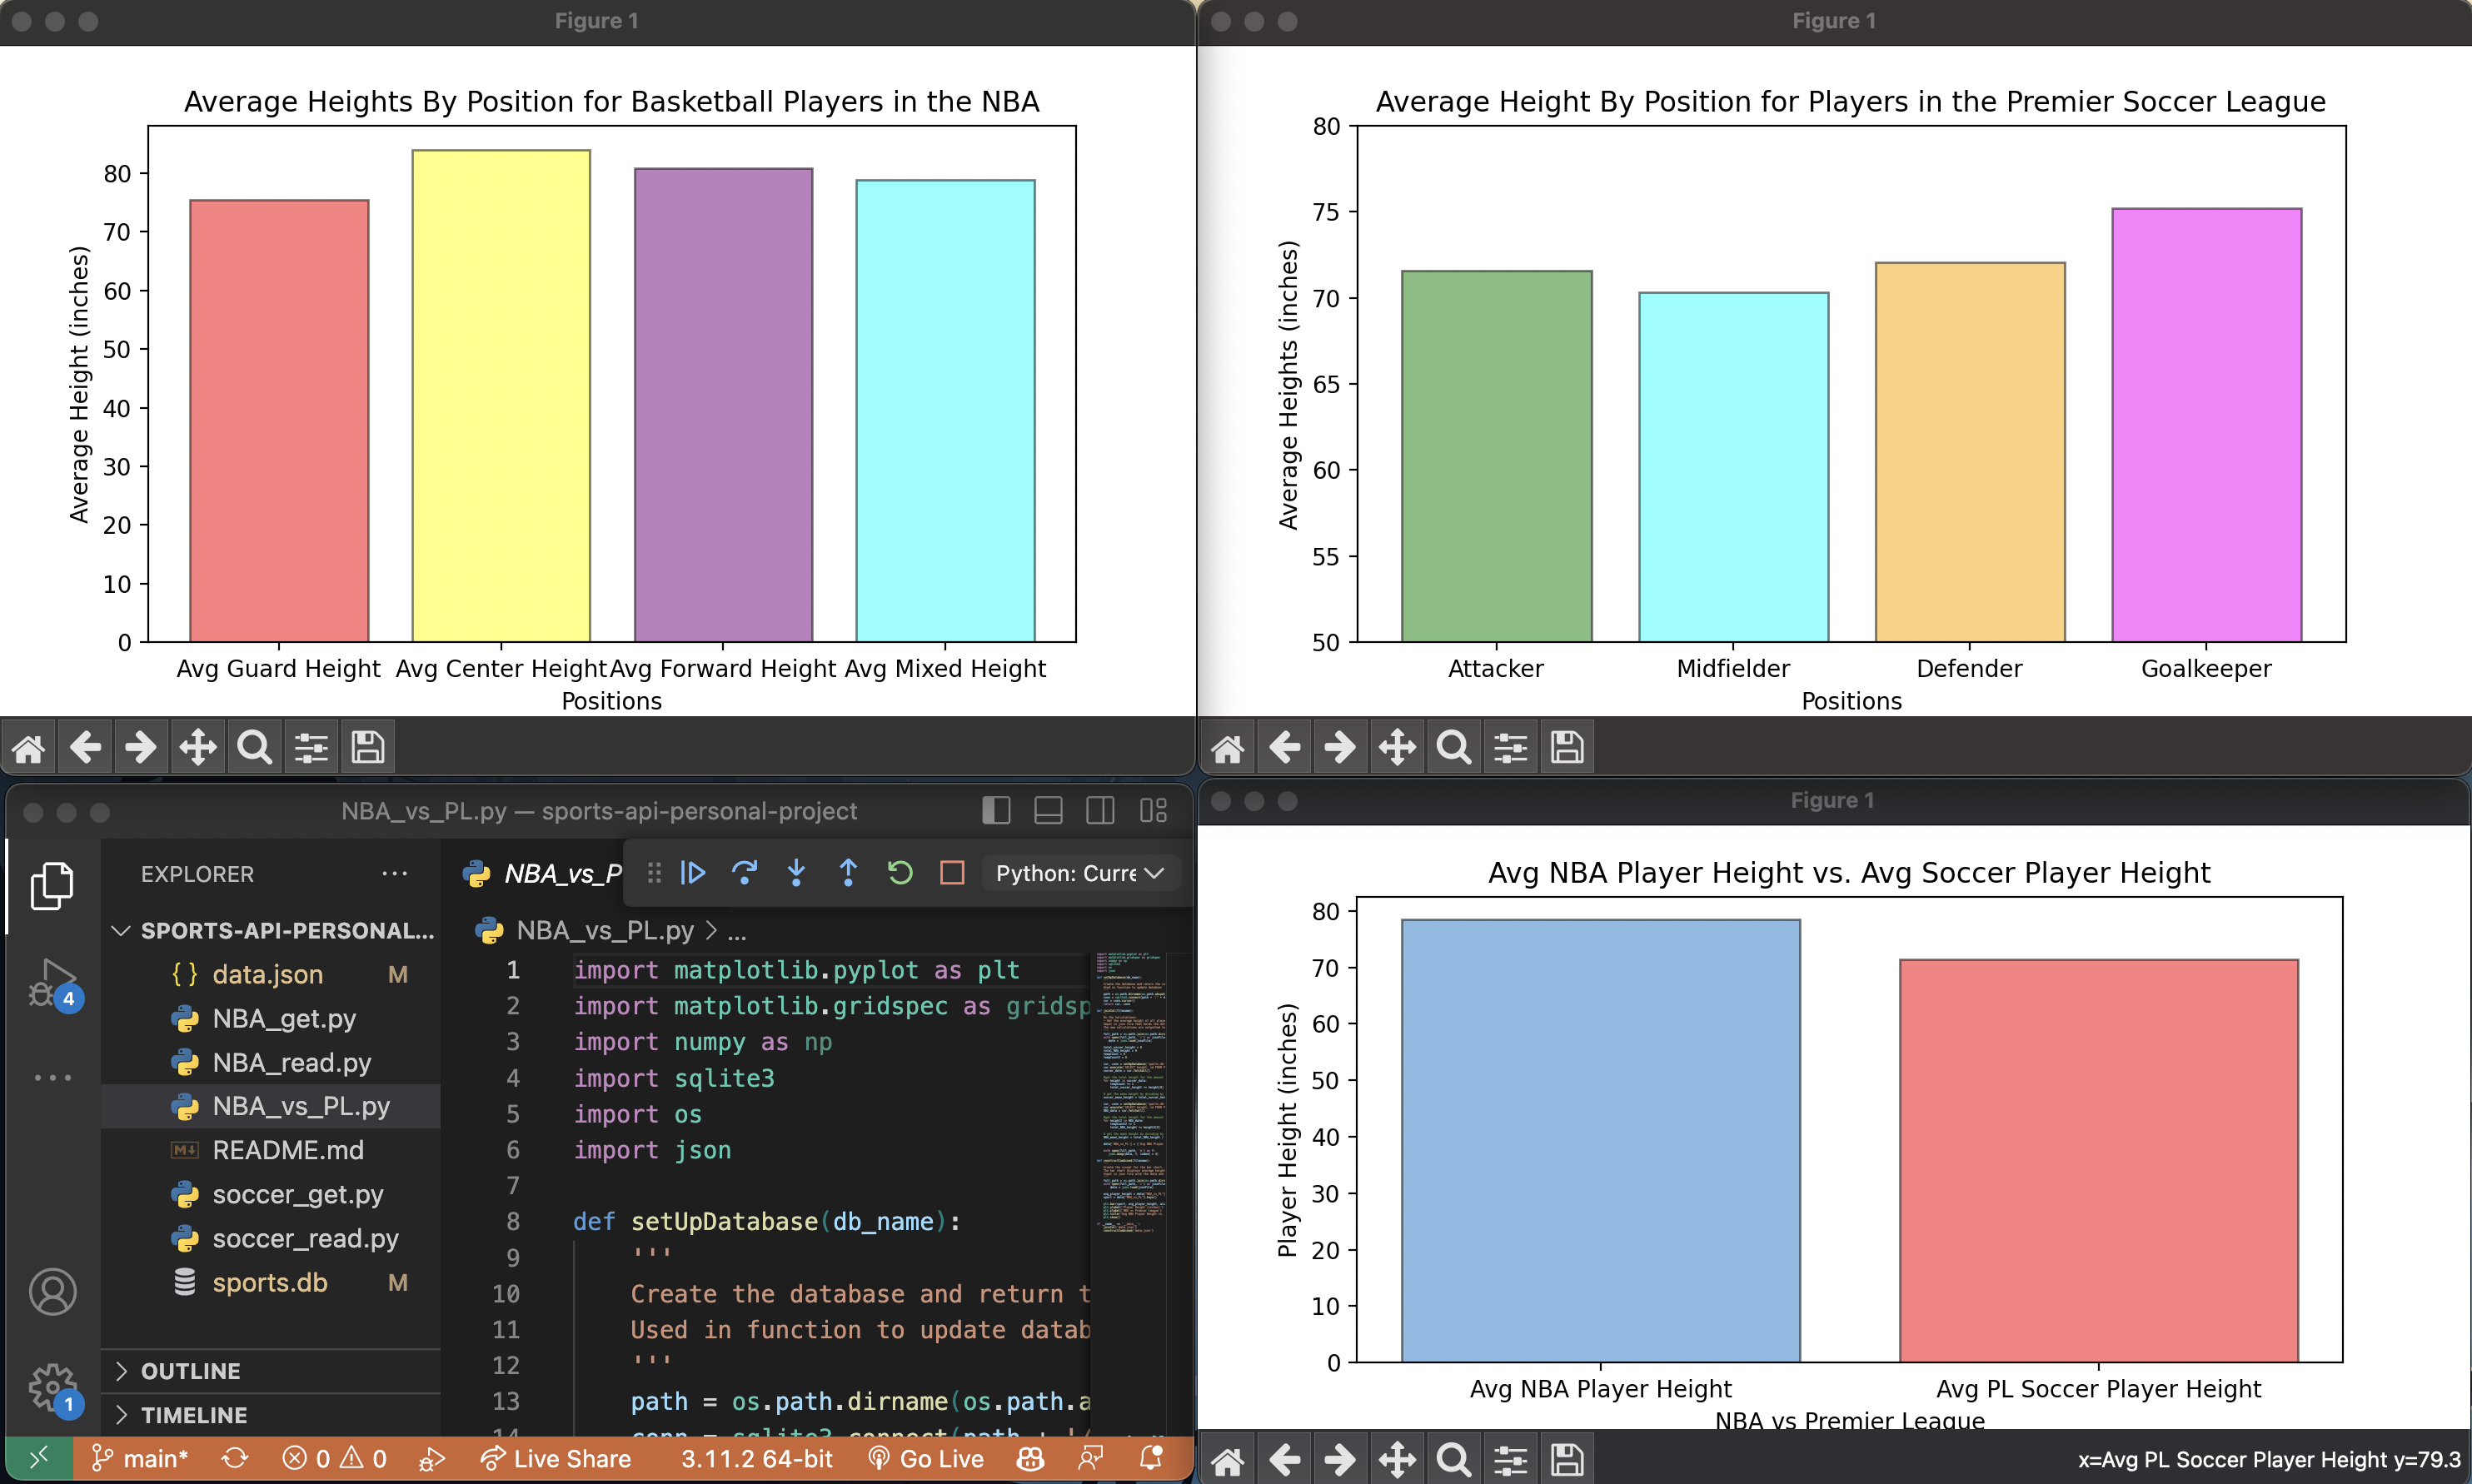The height and width of the screenshot is (1484, 2472).
Task: Click Home icon in NBA heights figure toolbar
Action: (x=29, y=747)
